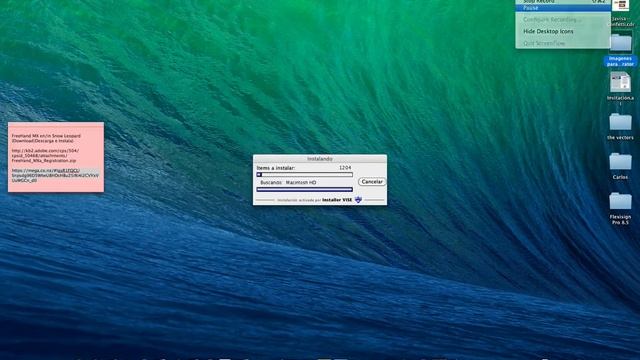This screenshot has height=360, width=640.
Task: Click the 'Items a instalar:' label
Action: 276,168
